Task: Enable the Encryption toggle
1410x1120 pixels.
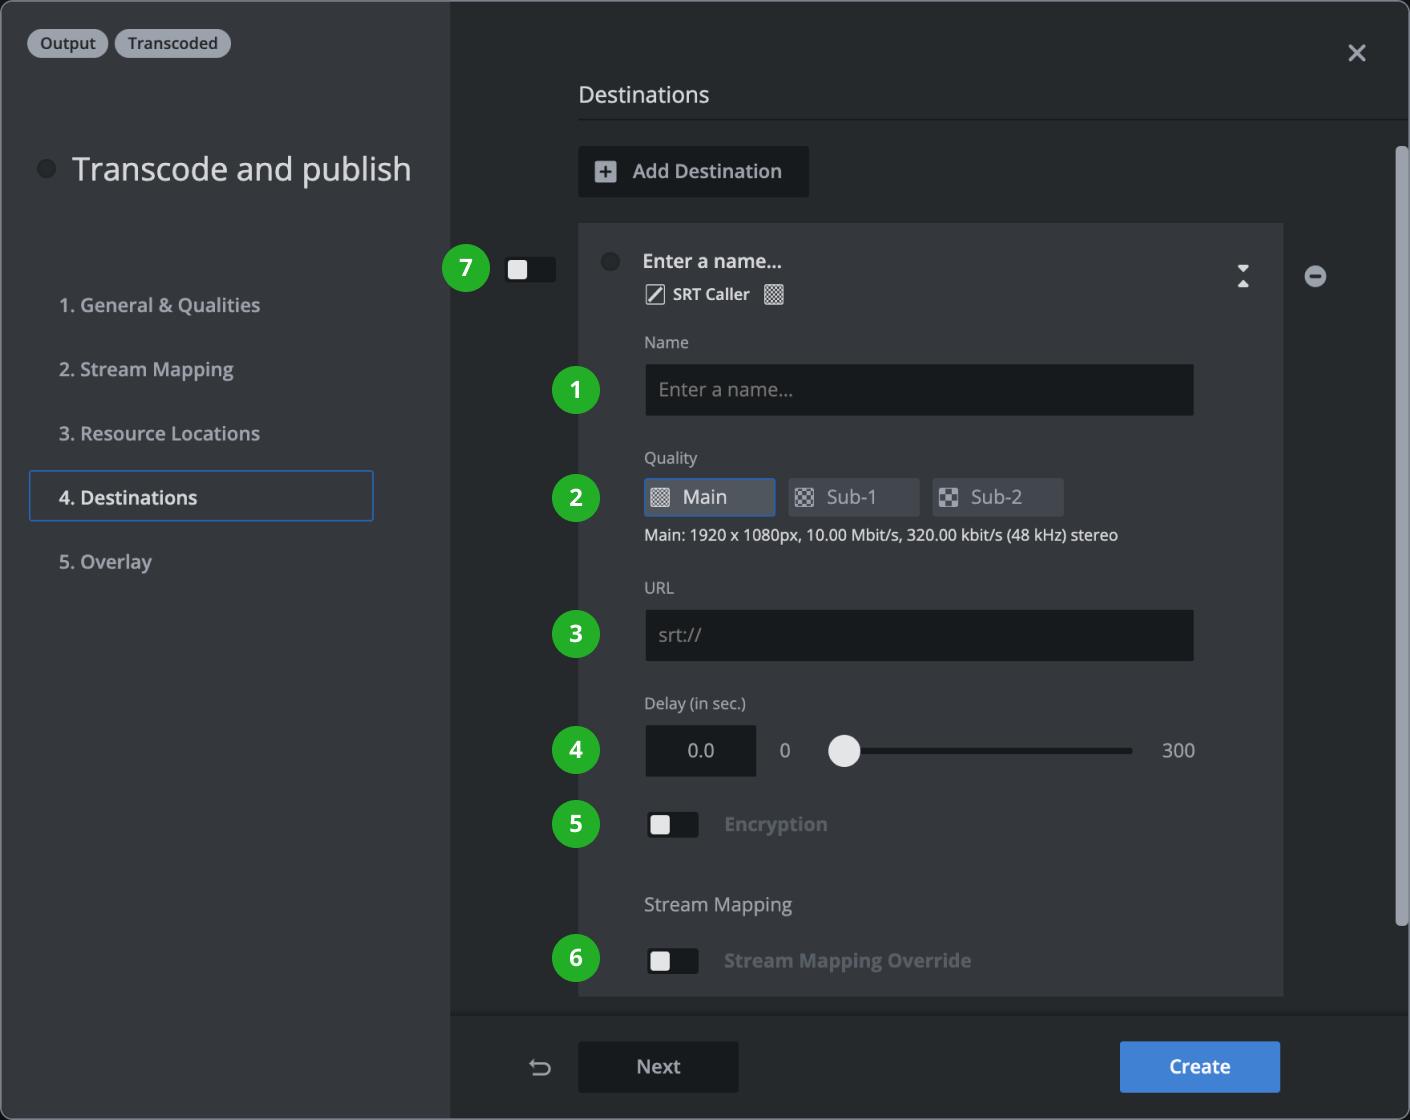Action: point(672,825)
